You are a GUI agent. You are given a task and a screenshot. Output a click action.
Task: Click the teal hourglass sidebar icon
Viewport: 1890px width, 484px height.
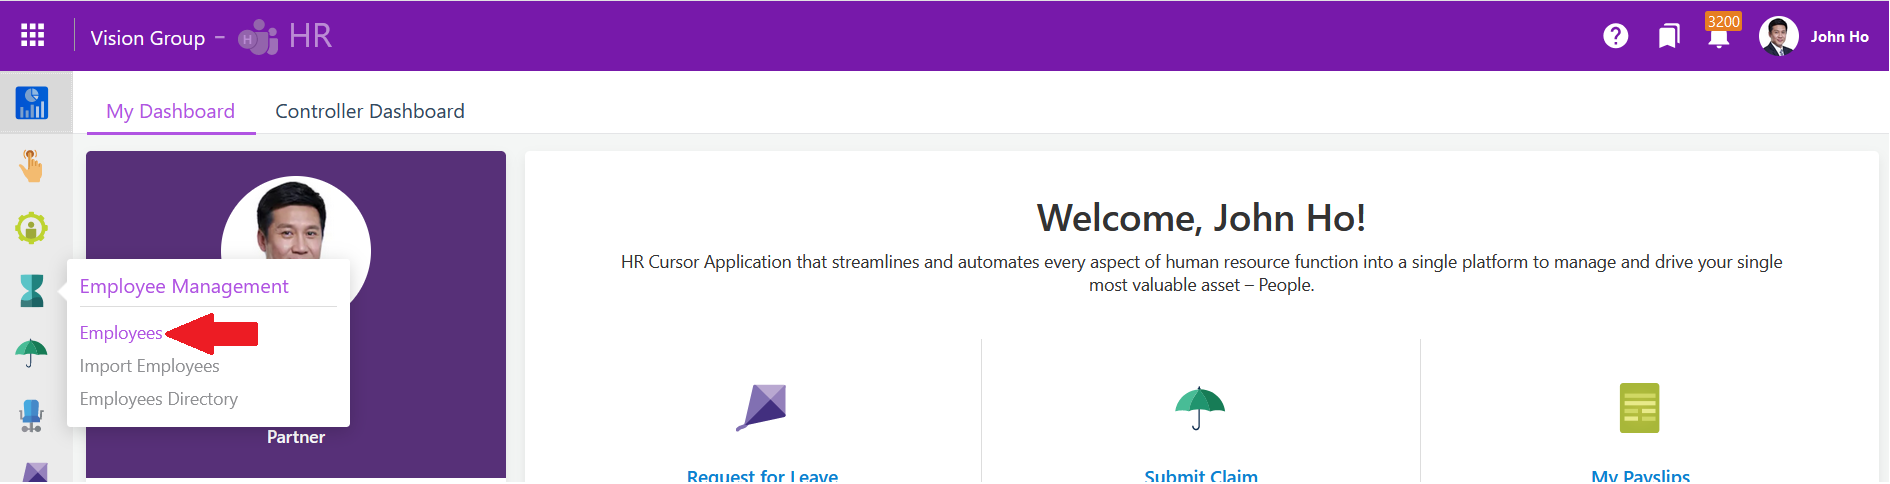coord(32,290)
